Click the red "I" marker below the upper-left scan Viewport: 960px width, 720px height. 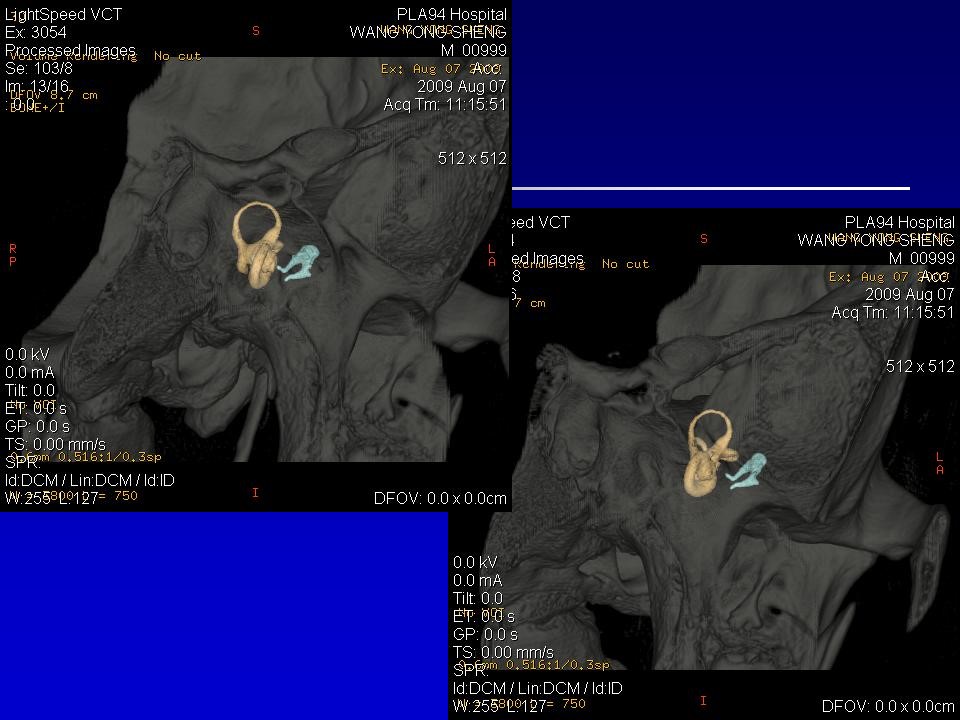pyautogui.click(x=255, y=492)
